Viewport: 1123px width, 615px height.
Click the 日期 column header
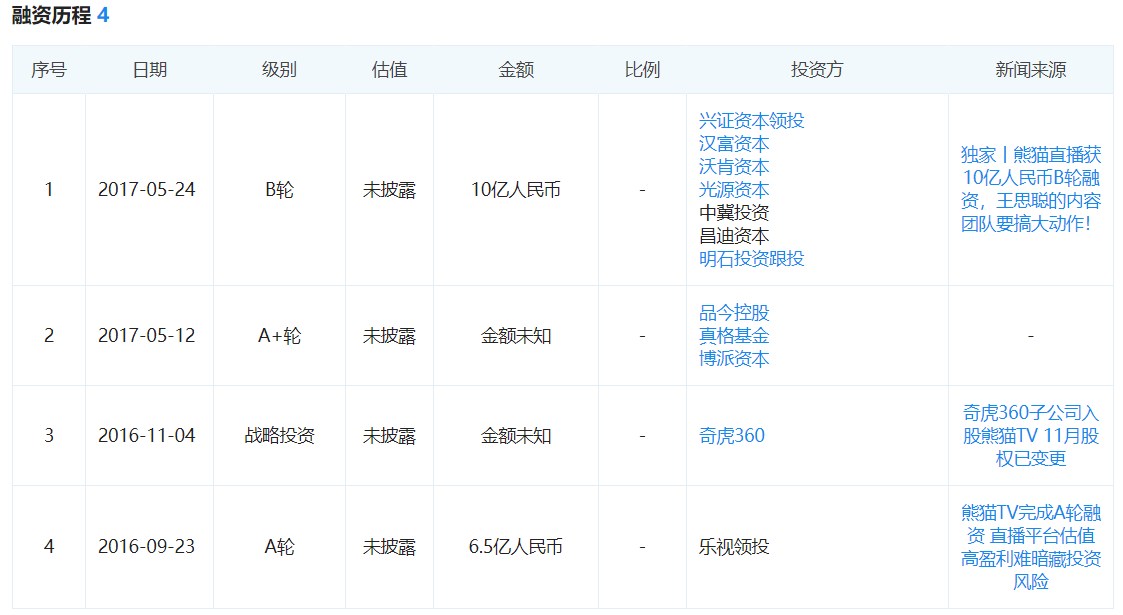(x=150, y=69)
